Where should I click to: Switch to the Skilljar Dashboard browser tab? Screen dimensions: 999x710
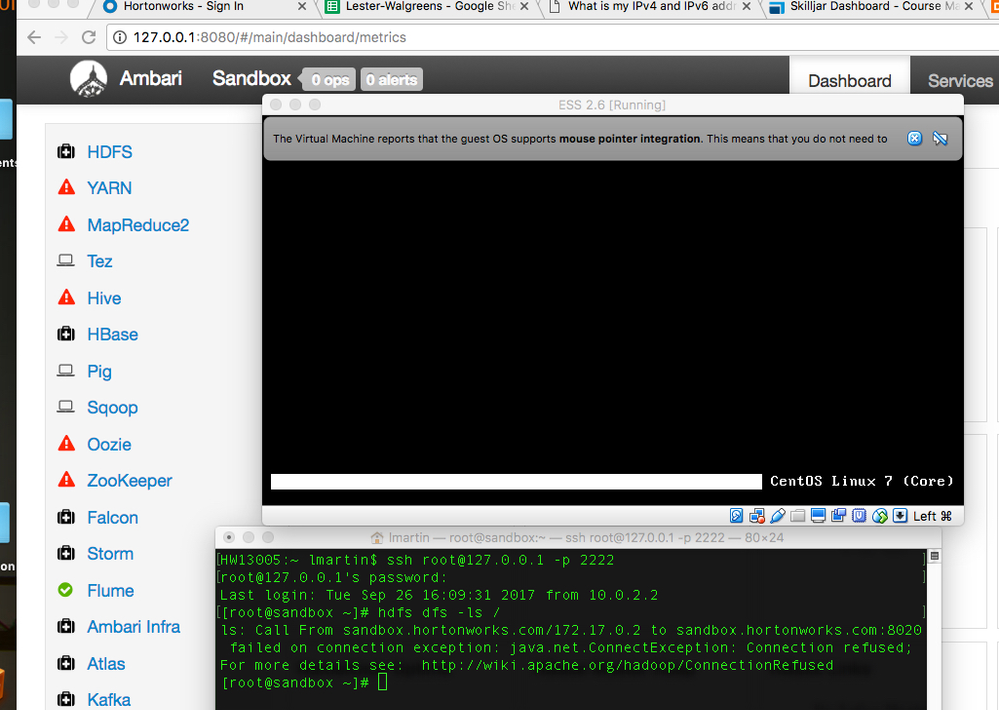(x=873, y=6)
